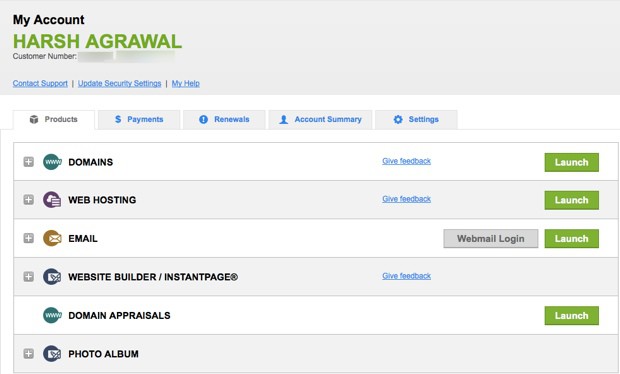Viewport: 620px width, 374px height.
Task: Launch the Email manager
Action: pos(571,238)
